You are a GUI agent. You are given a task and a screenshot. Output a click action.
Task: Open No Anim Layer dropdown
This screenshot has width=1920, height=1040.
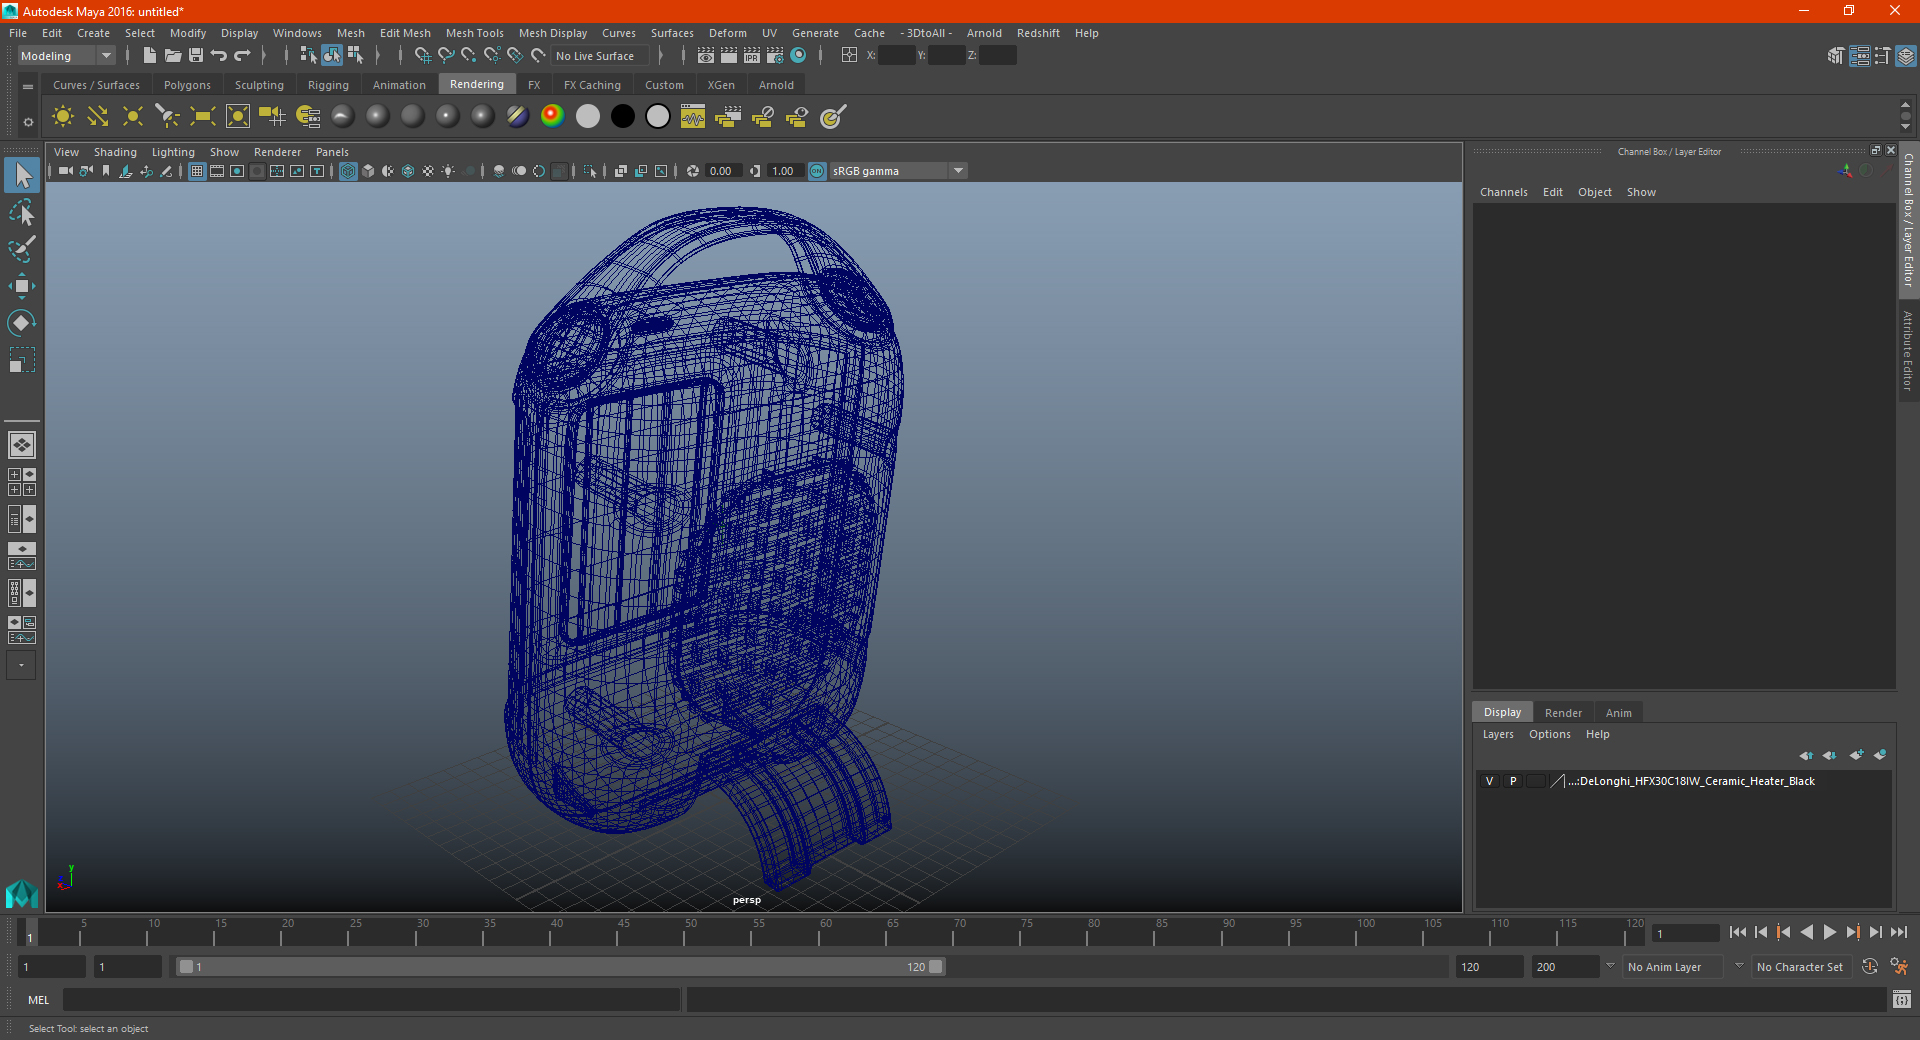(1672, 967)
